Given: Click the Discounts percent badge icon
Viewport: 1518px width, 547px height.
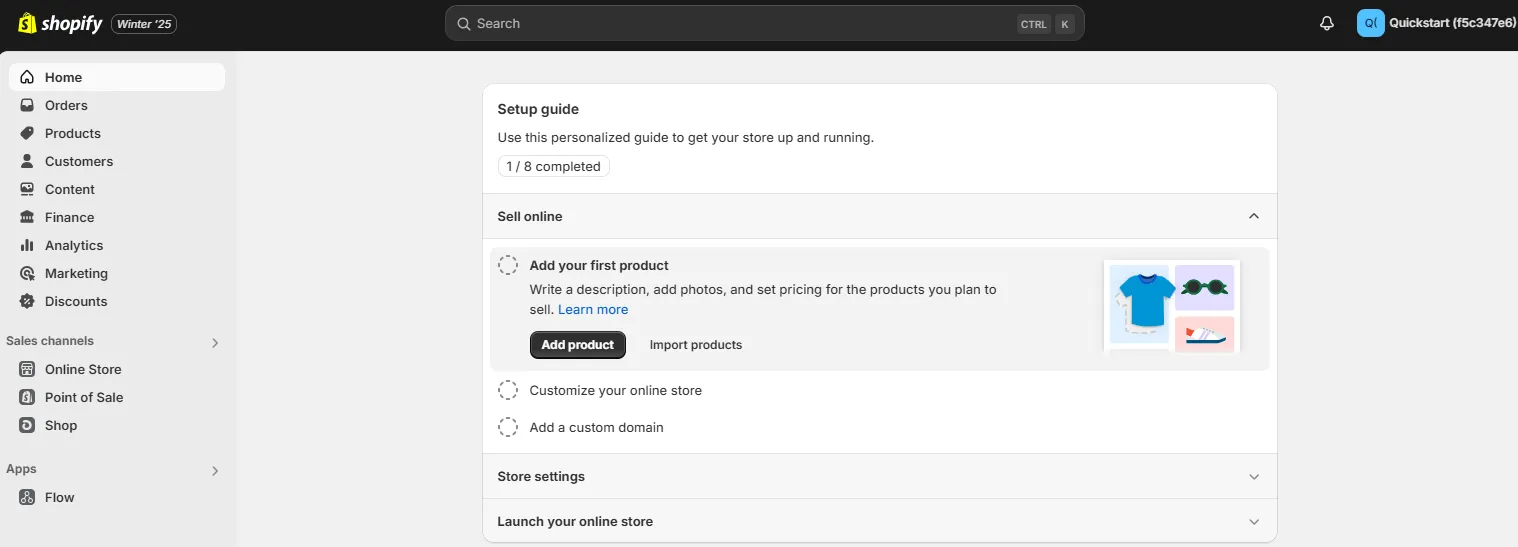Looking at the screenshot, I should (27, 301).
